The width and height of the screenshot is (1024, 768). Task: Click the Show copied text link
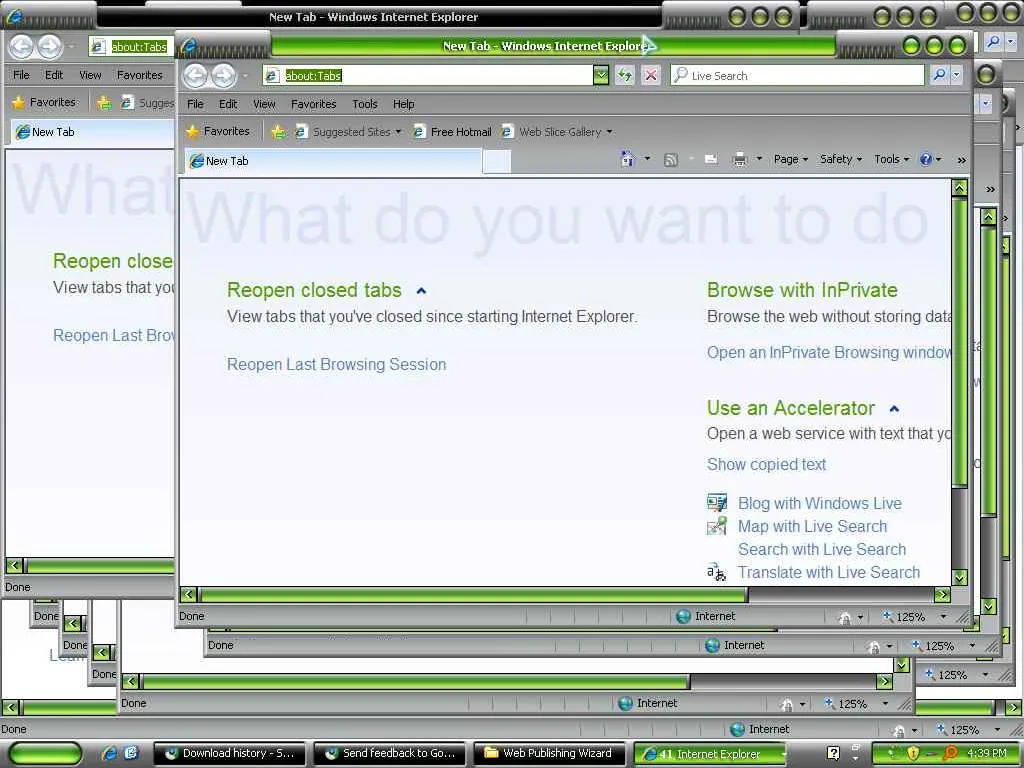pyautogui.click(x=766, y=464)
